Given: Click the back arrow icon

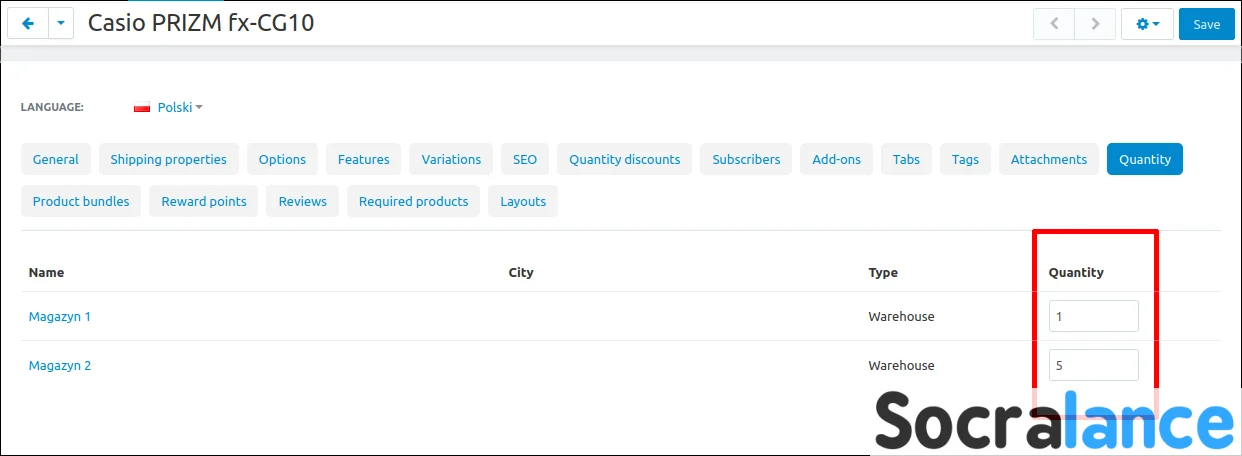Looking at the screenshot, I should 28,24.
